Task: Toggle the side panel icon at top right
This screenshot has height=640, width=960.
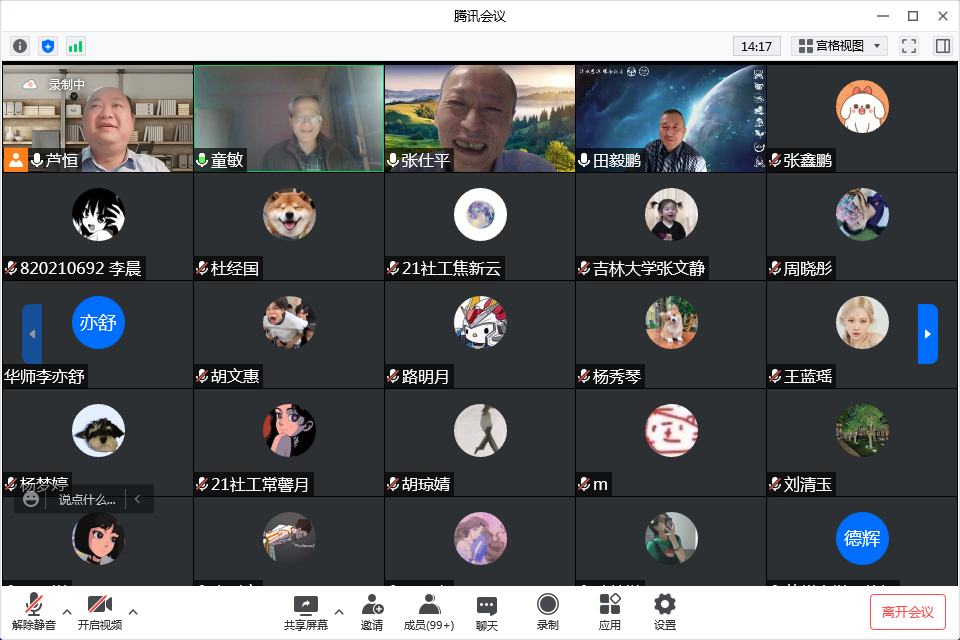Action: (x=942, y=46)
